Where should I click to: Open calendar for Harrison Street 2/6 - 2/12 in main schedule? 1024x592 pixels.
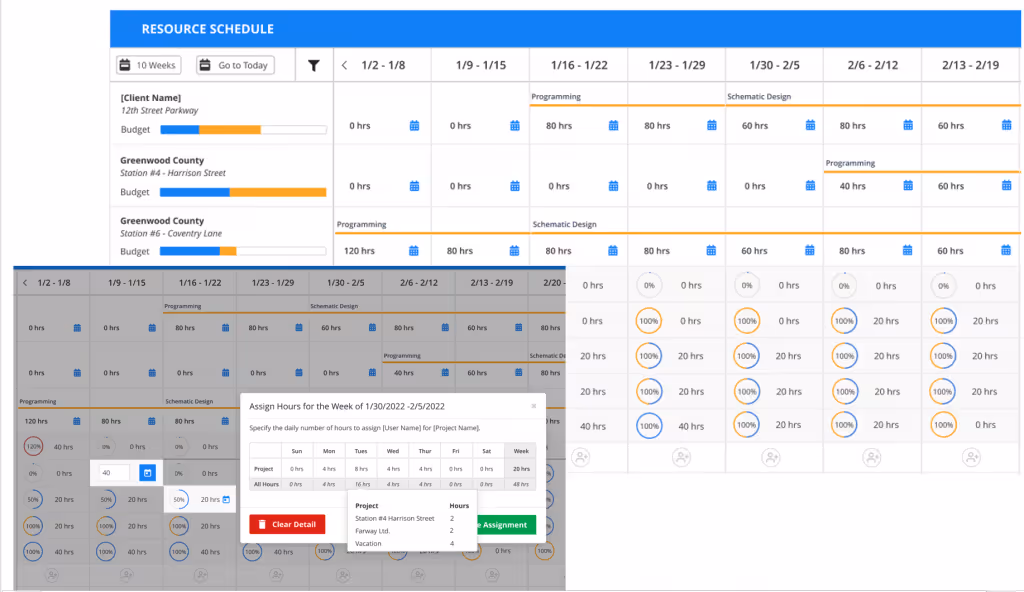908,186
